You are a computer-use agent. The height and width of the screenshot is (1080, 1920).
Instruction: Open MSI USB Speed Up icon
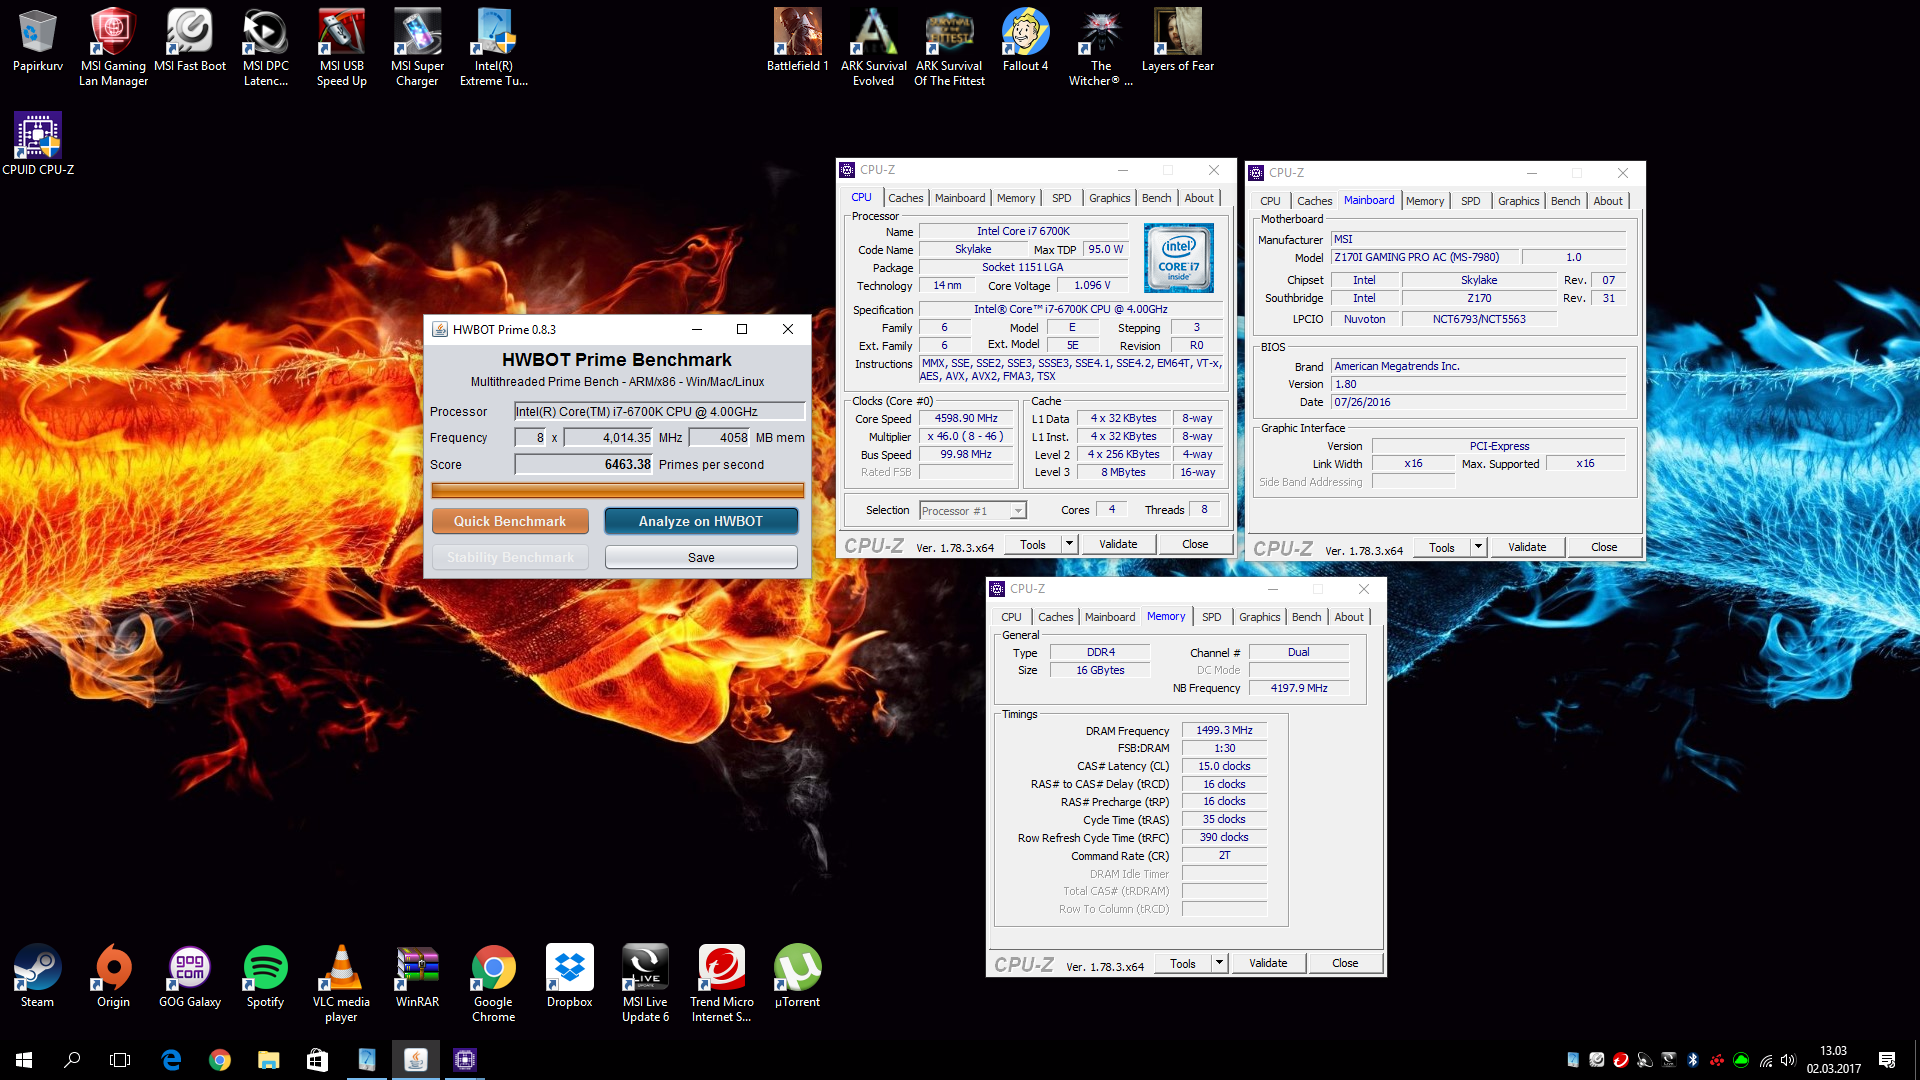coord(342,47)
